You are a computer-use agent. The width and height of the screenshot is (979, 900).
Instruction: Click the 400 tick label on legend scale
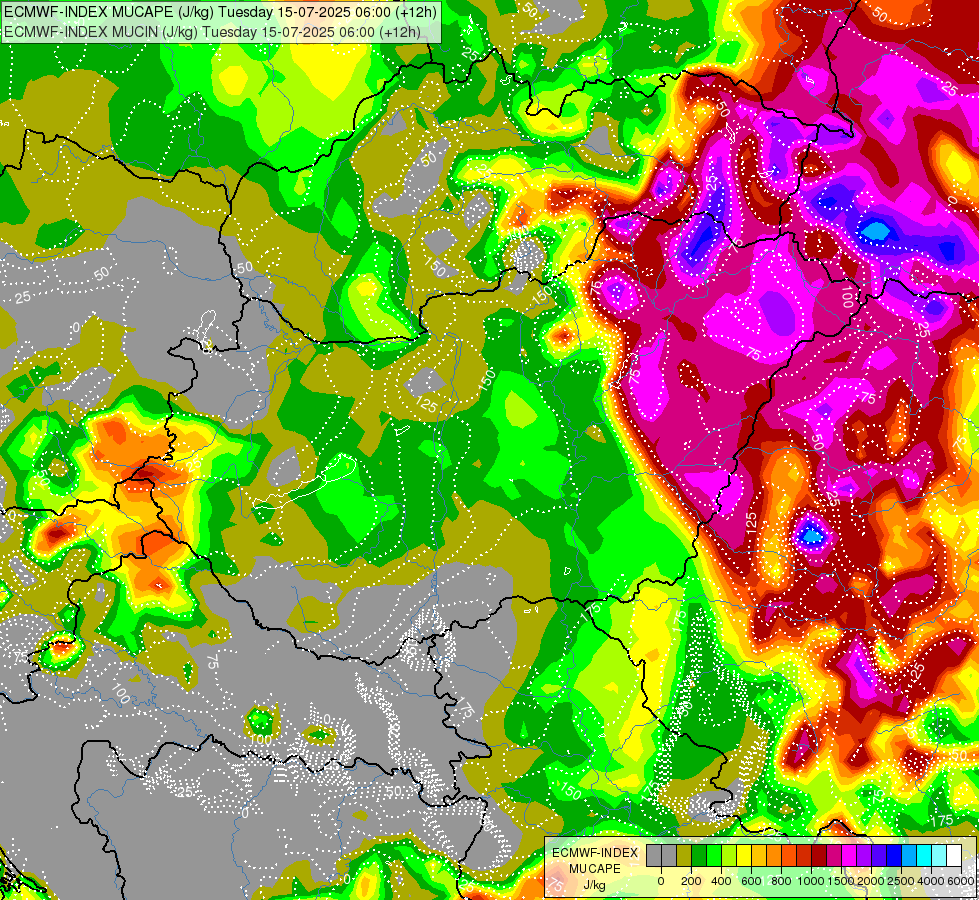coord(721,881)
